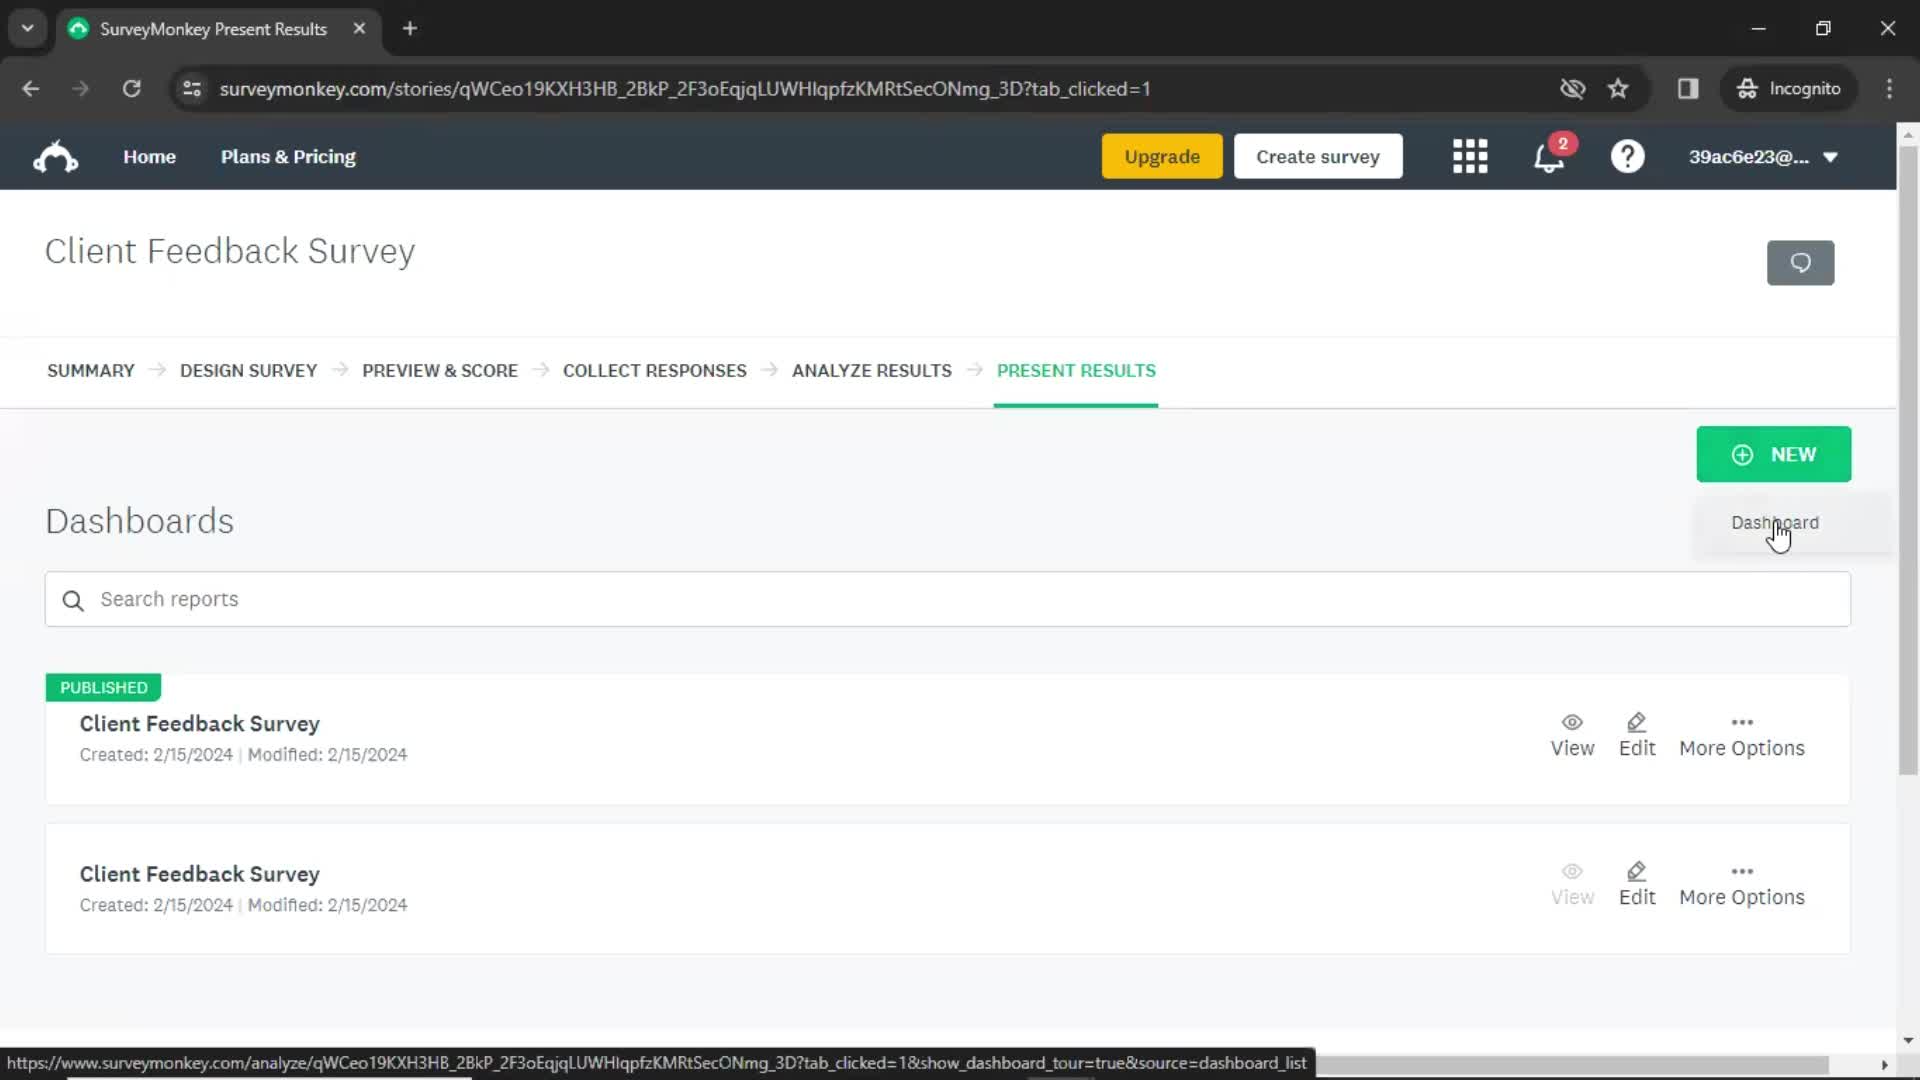Click the SurveyMonkey home logo icon
This screenshot has height=1080, width=1920.
[55, 156]
